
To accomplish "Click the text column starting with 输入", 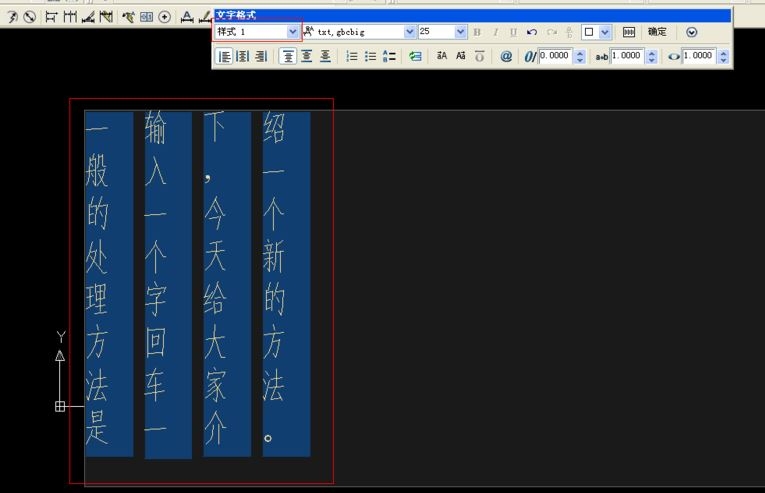I will point(168,285).
